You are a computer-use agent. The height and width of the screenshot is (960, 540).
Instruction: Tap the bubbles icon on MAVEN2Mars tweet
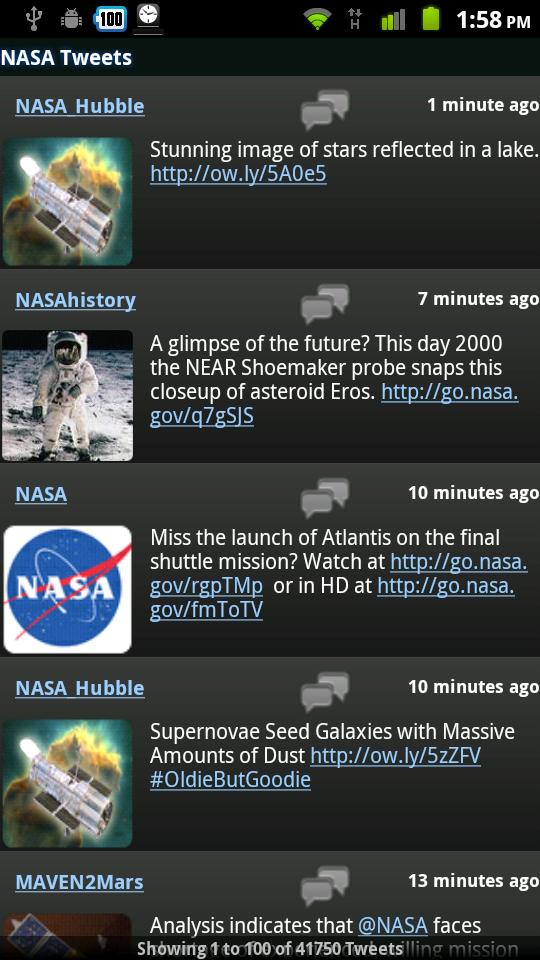324,886
